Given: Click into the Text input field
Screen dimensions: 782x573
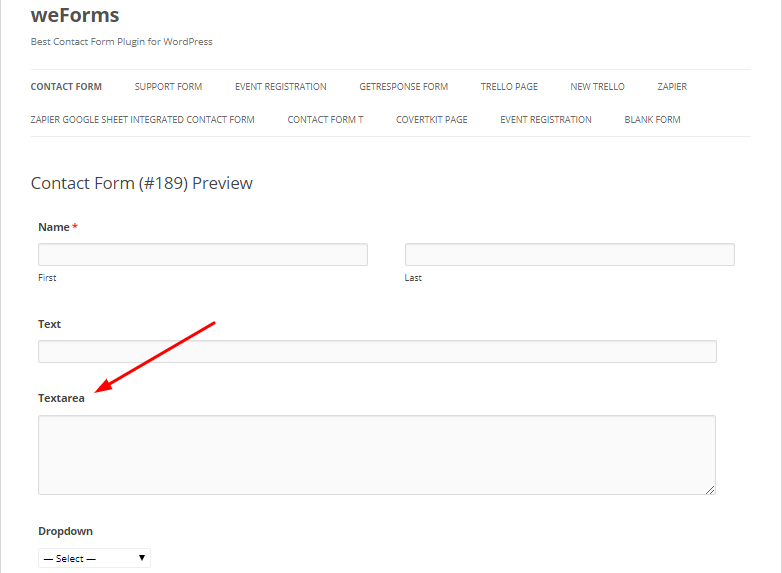Looking at the screenshot, I should tap(378, 352).
